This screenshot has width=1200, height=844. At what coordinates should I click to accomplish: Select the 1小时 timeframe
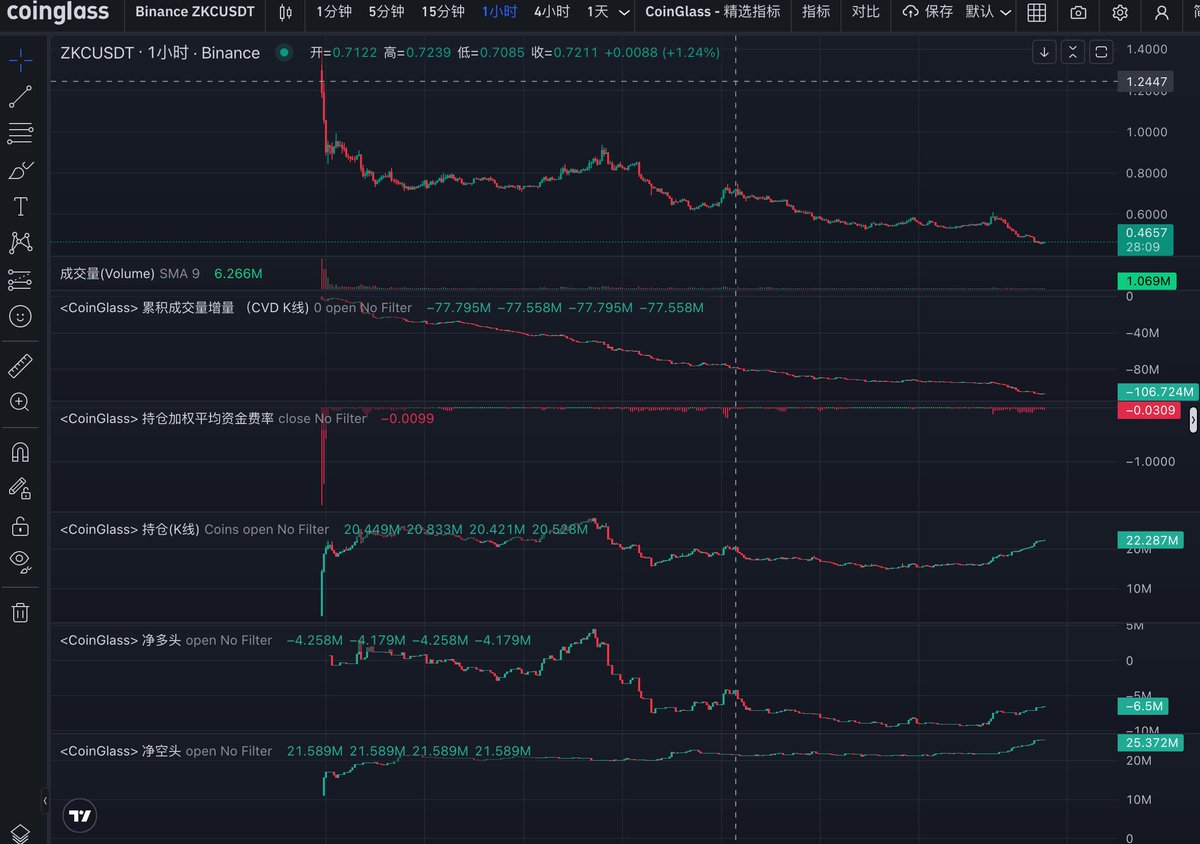point(499,12)
